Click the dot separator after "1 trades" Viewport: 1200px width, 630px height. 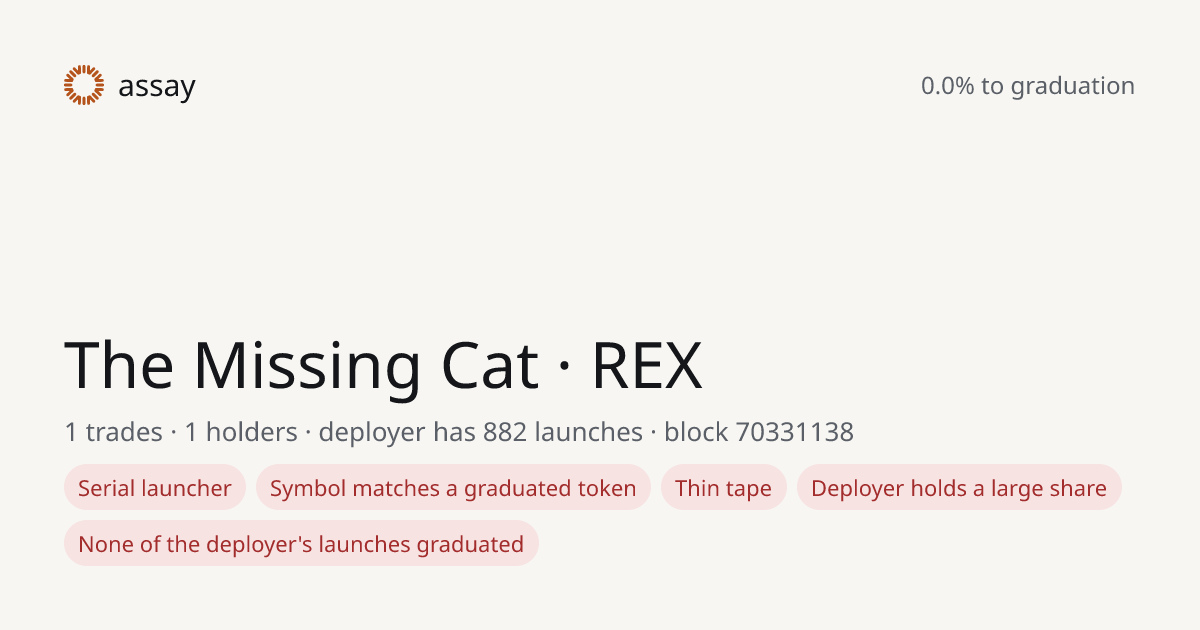coord(173,433)
